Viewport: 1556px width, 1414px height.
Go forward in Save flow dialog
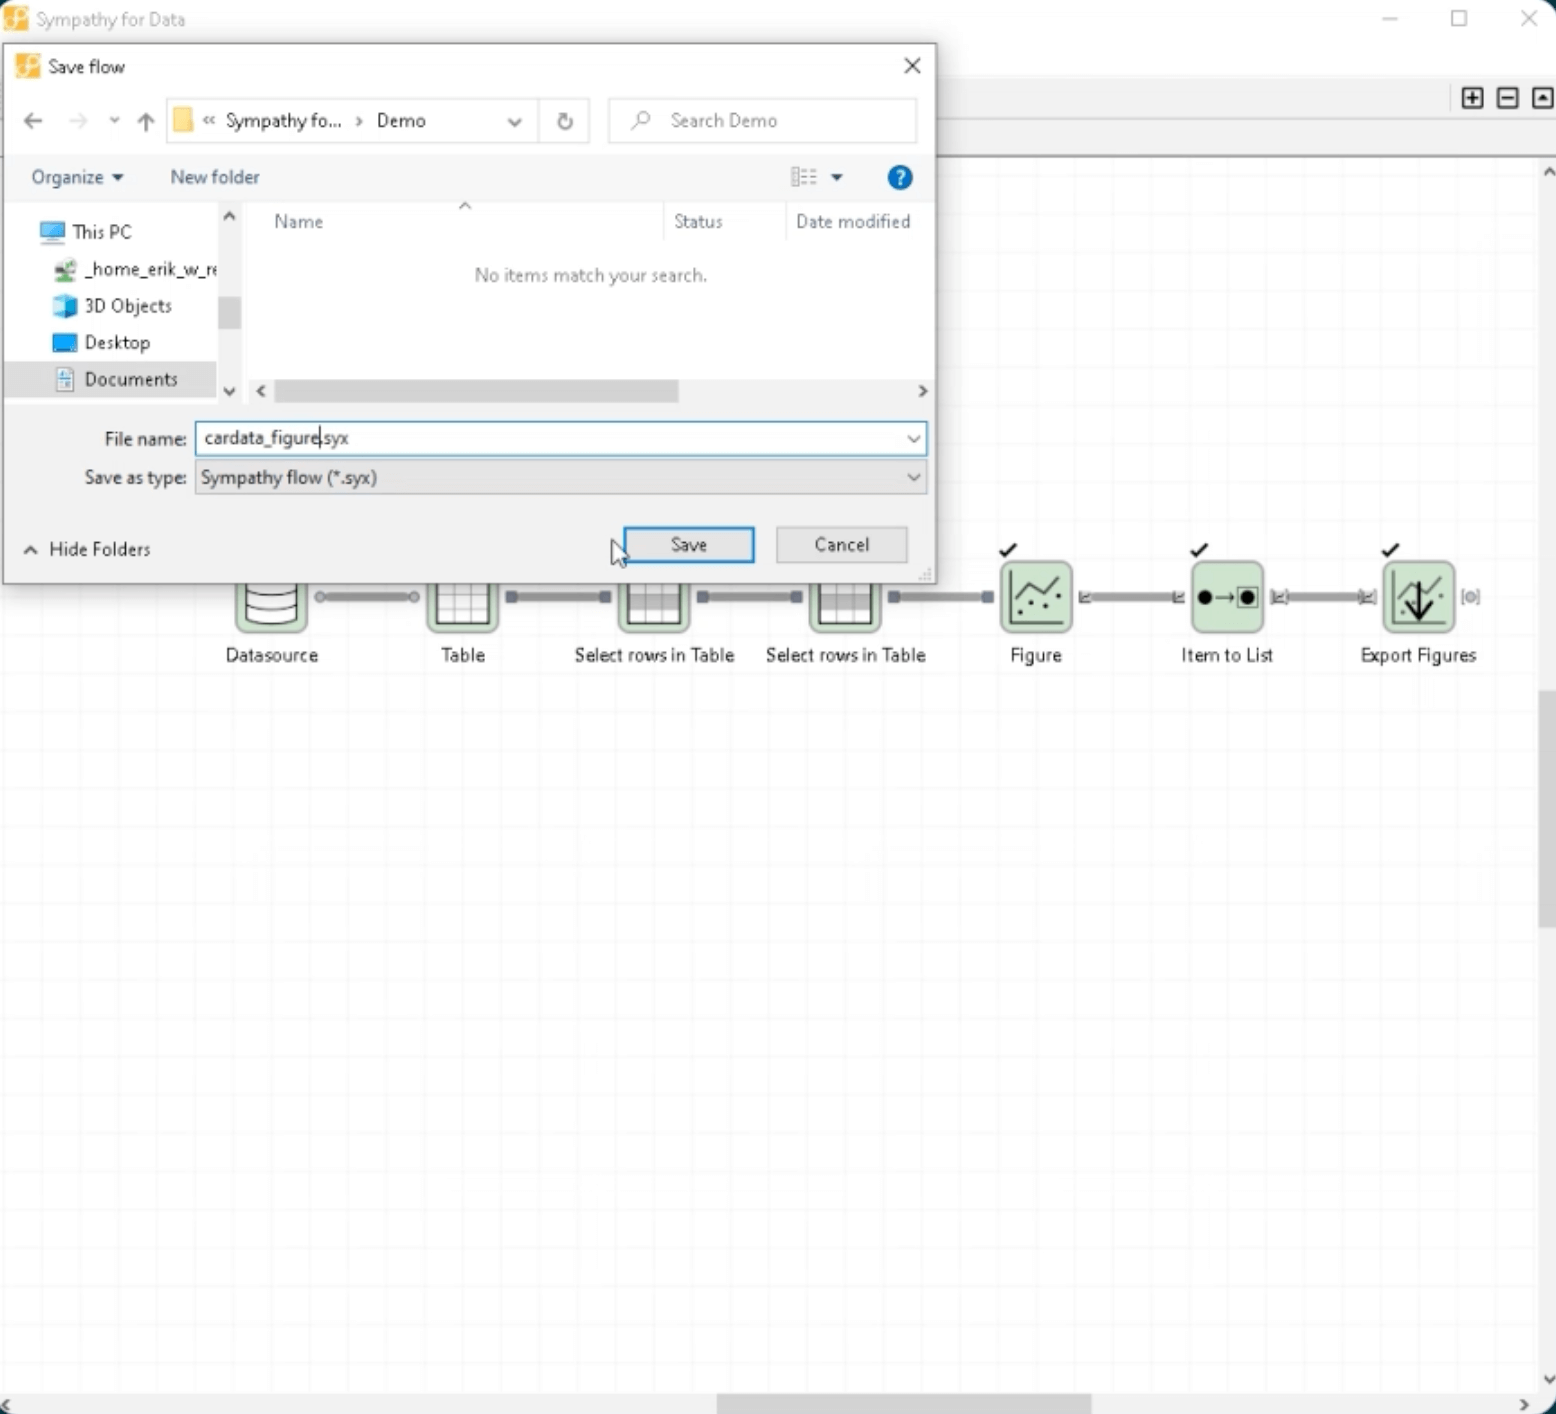coord(78,121)
